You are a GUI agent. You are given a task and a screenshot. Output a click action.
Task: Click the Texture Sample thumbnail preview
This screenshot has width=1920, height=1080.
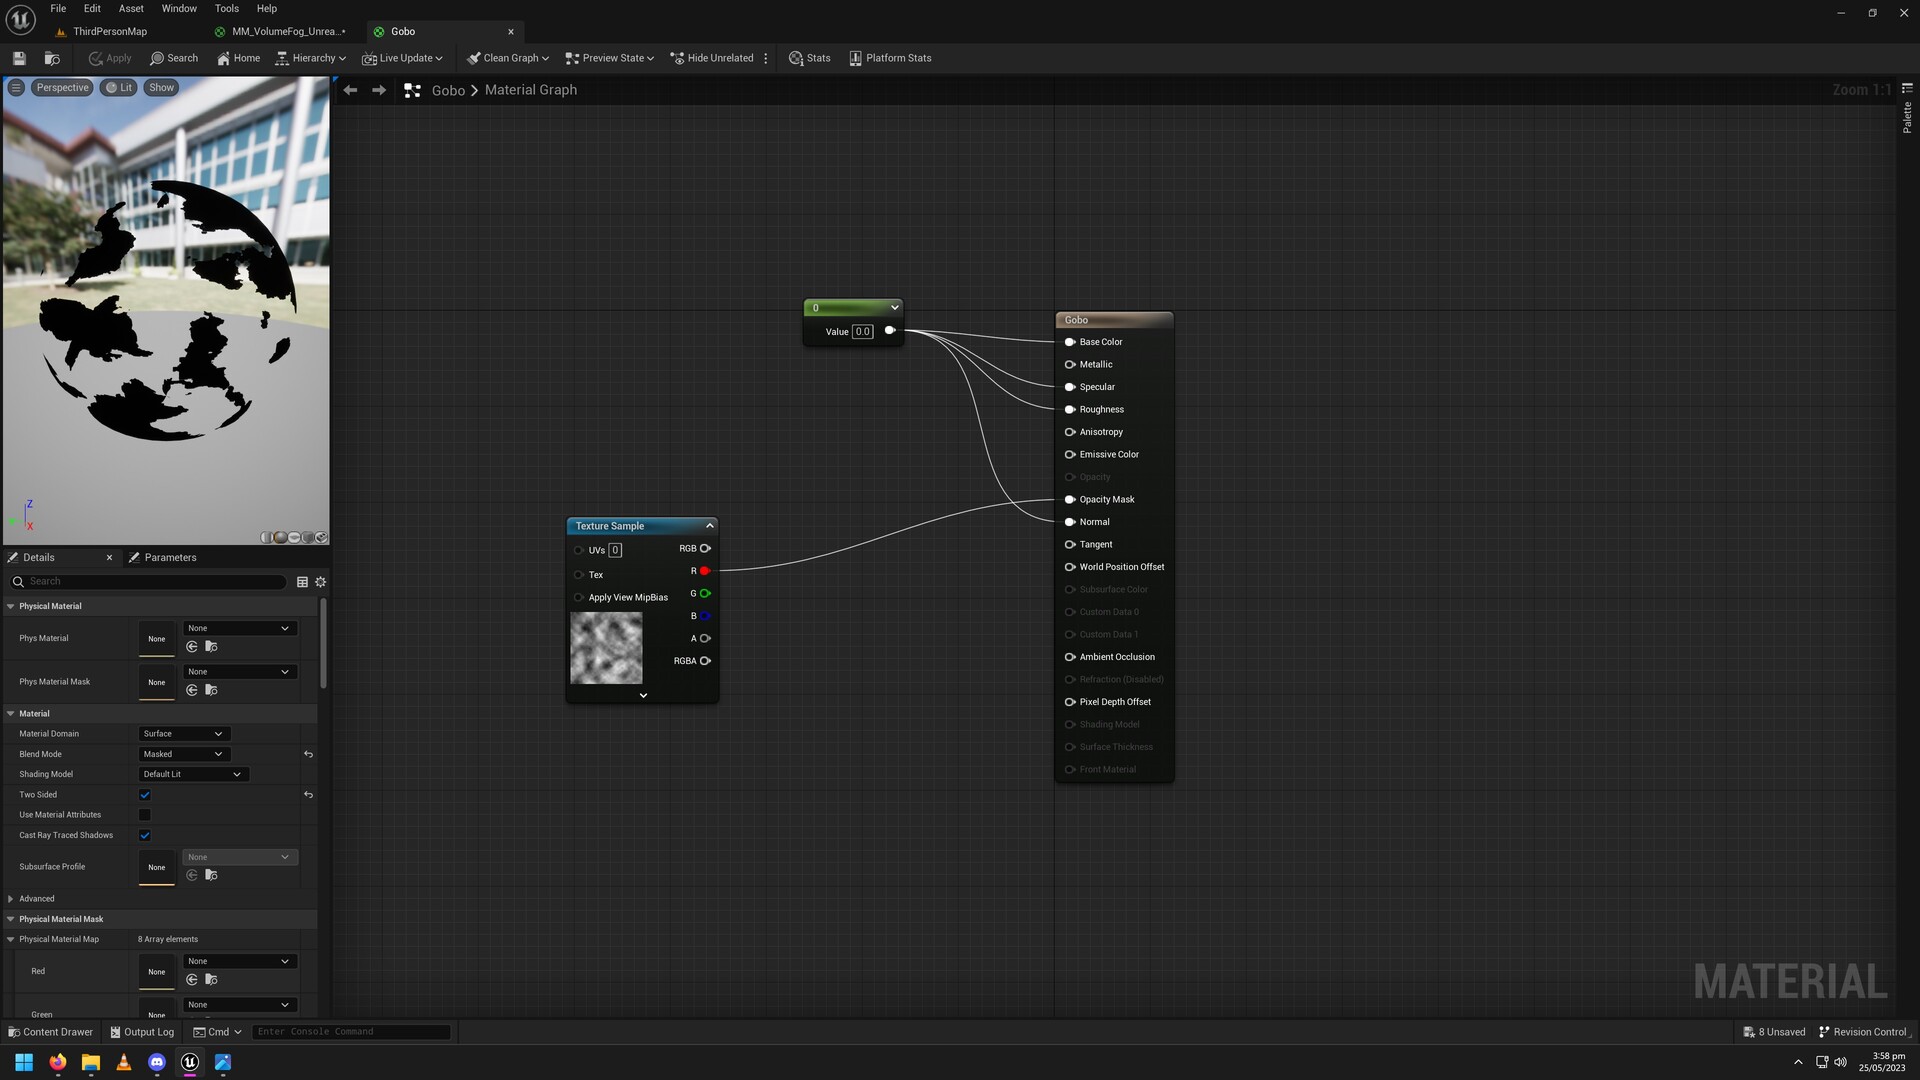click(x=605, y=648)
